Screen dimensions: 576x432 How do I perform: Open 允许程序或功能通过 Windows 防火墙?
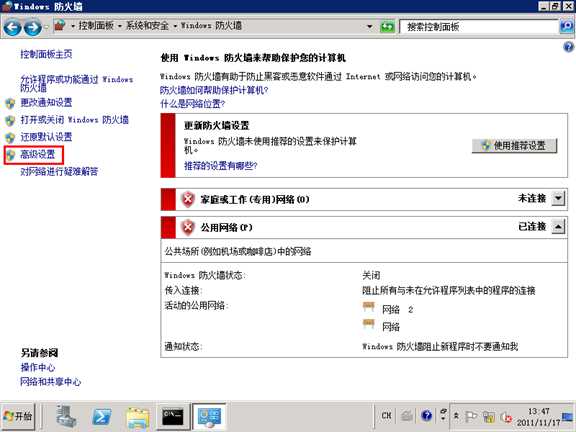(77, 83)
